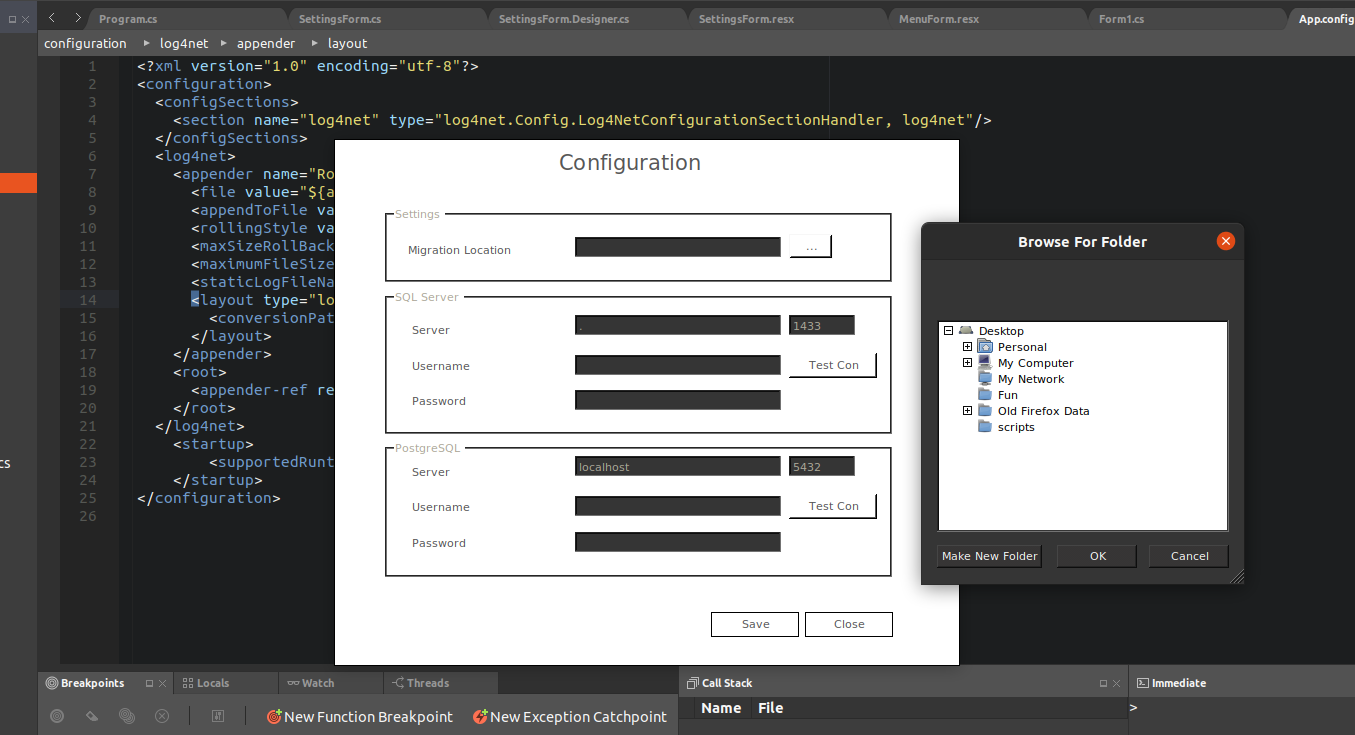
Task: Collapse the Desktop tree node
Action: click(948, 330)
